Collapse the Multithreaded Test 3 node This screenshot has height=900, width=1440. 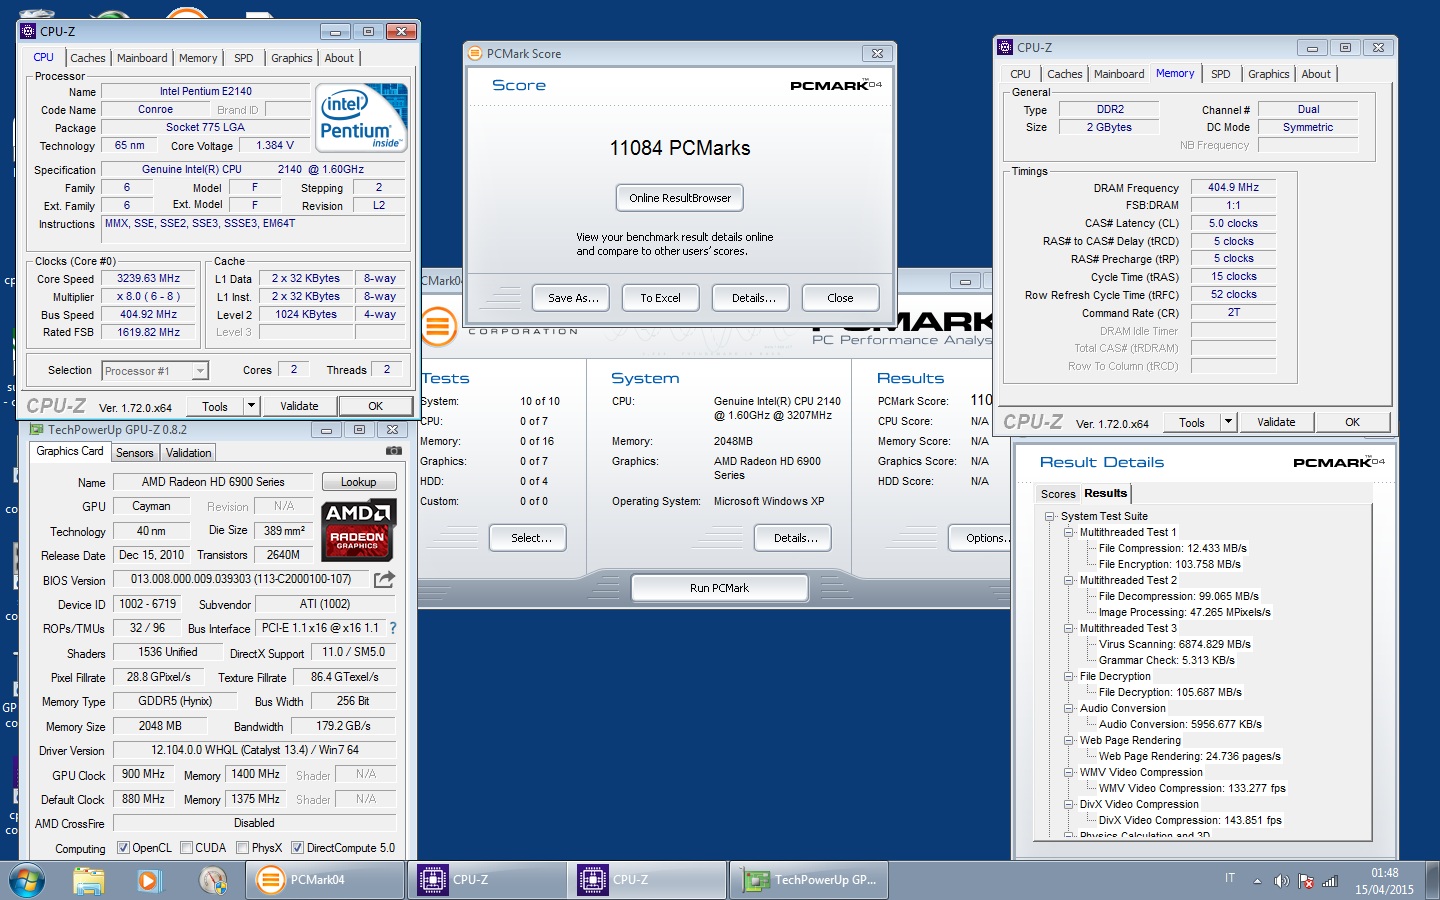click(x=1069, y=628)
